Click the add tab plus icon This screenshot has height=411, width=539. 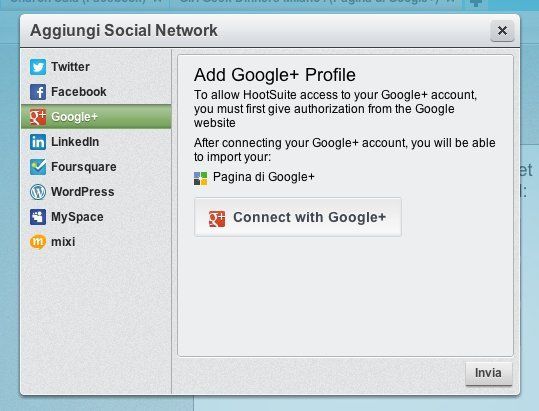(x=476, y=3)
